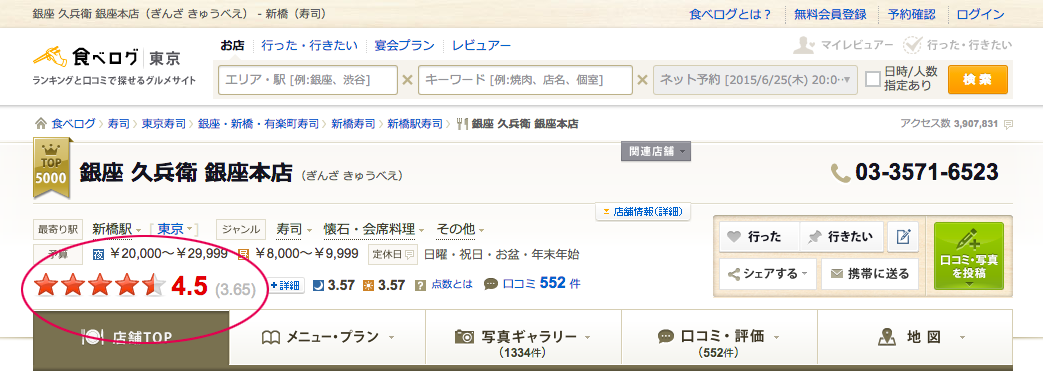This screenshot has height=380, width=1043.
Task: Click in the エリア・駅 input field
Action: point(308,80)
